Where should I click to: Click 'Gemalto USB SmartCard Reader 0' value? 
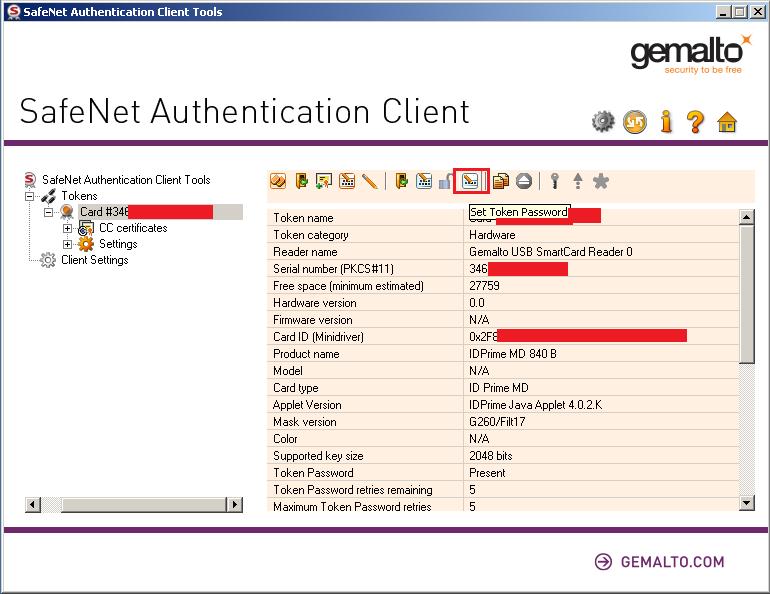550,252
